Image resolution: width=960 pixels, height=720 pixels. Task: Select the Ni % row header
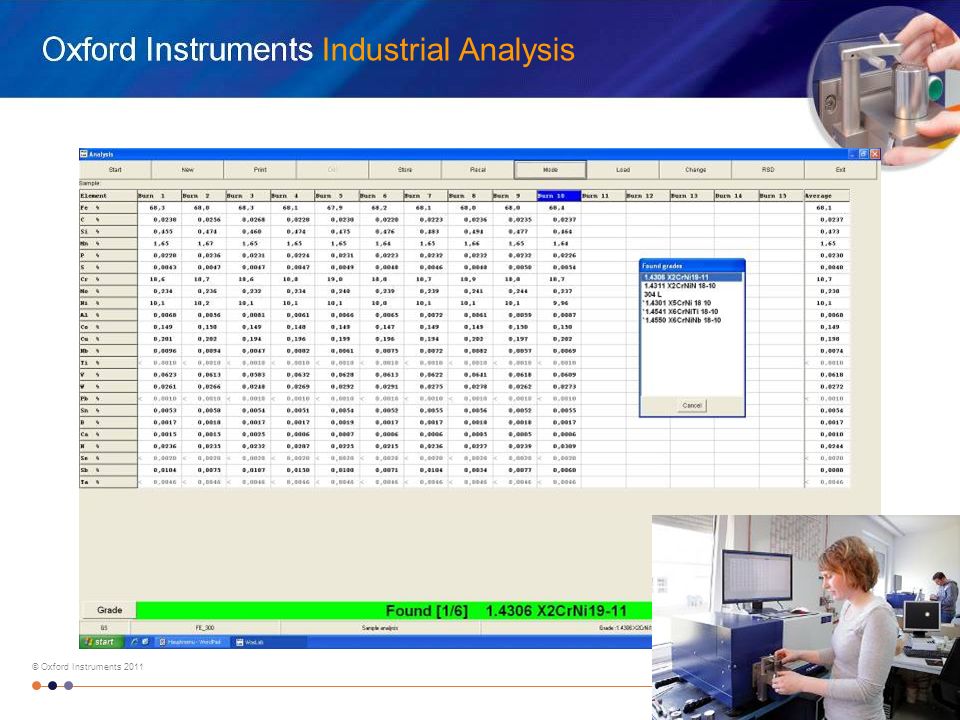(108, 303)
